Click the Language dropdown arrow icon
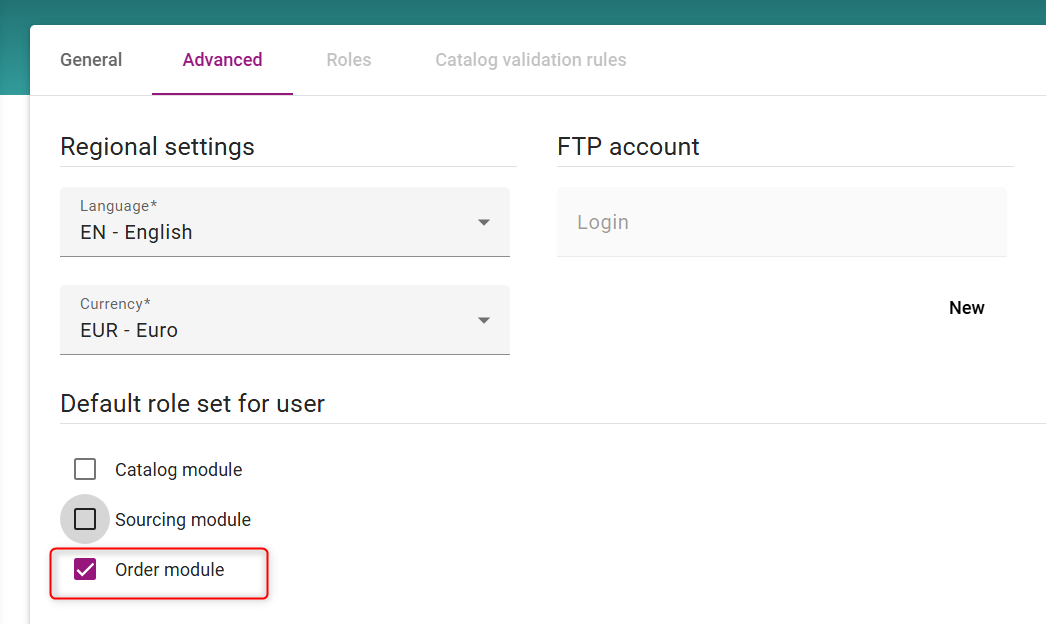The height and width of the screenshot is (624, 1046). pyautogui.click(x=484, y=222)
